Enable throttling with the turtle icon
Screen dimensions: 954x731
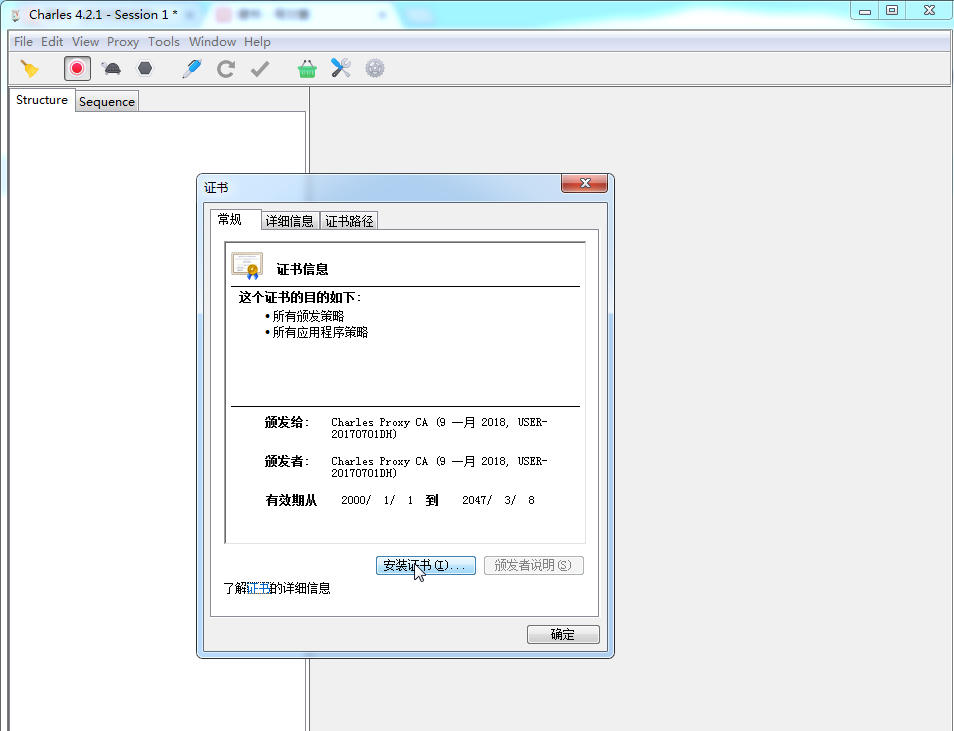[x=112, y=68]
